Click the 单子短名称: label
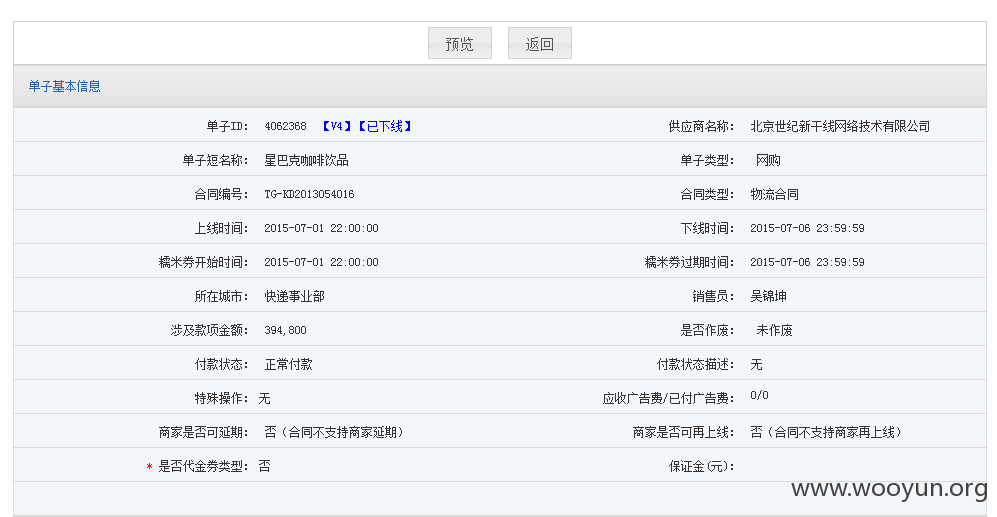 [216, 160]
